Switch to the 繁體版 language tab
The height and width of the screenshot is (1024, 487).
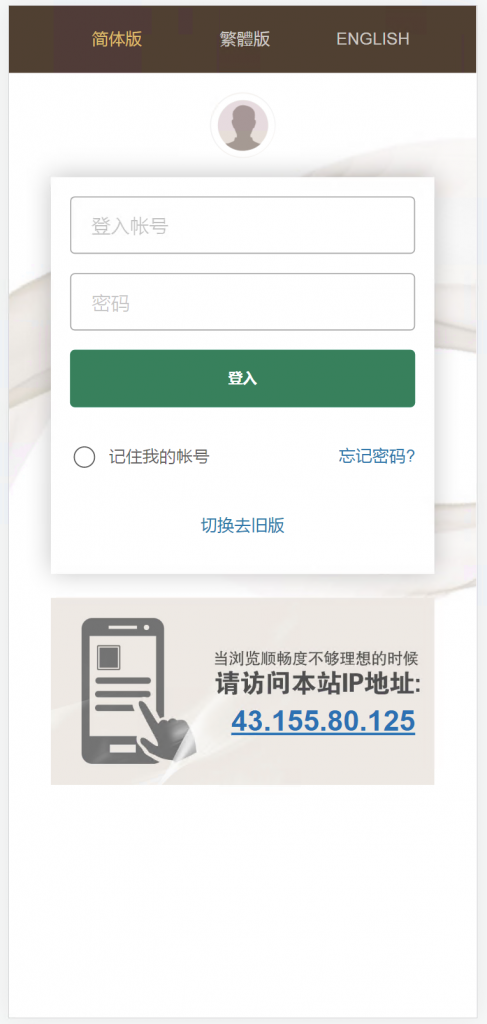pyautogui.click(x=245, y=39)
